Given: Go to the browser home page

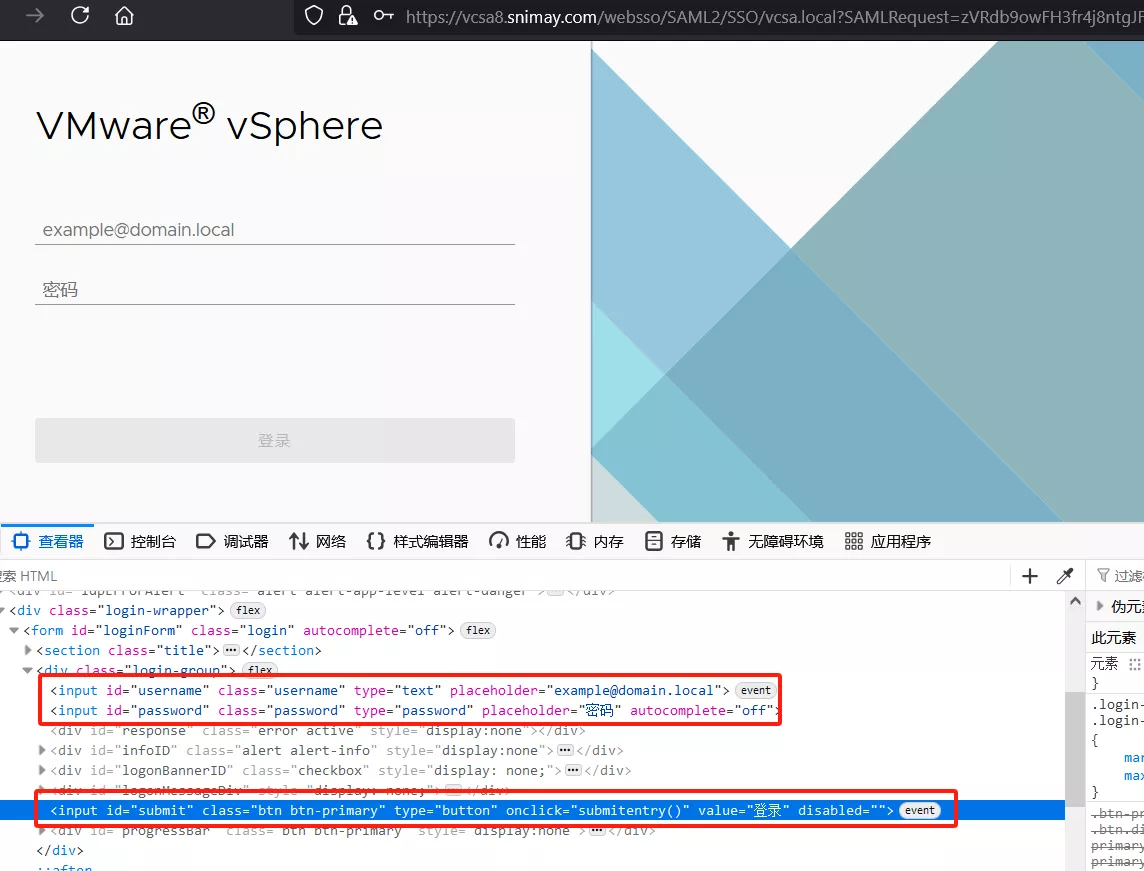Looking at the screenshot, I should pyautogui.click(x=124, y=15).
